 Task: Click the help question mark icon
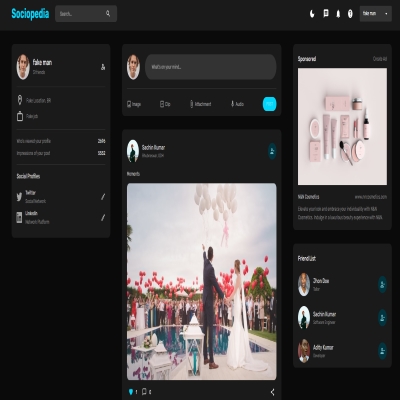[x=350, y=14]
